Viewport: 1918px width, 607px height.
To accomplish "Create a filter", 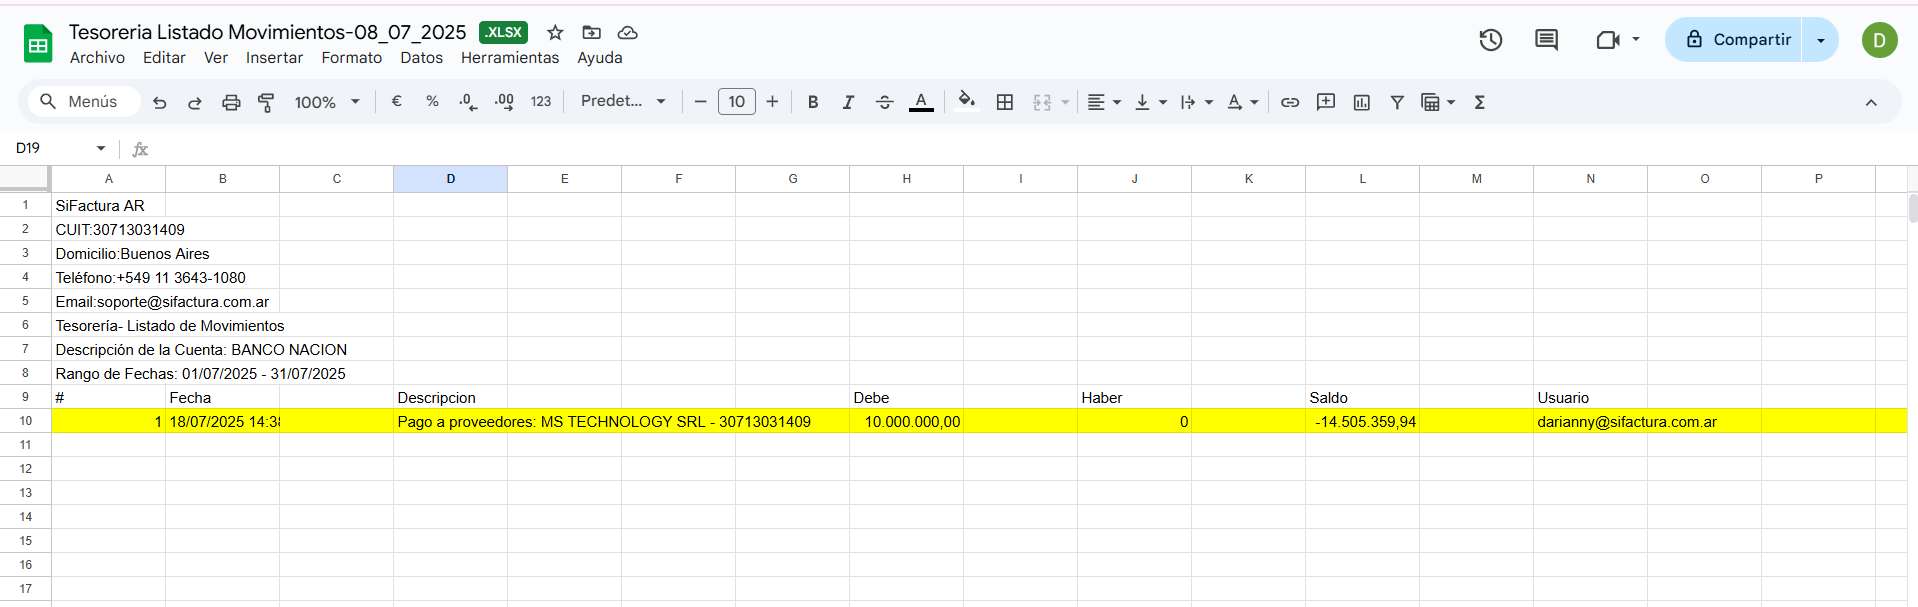I will pos(1397,102).
